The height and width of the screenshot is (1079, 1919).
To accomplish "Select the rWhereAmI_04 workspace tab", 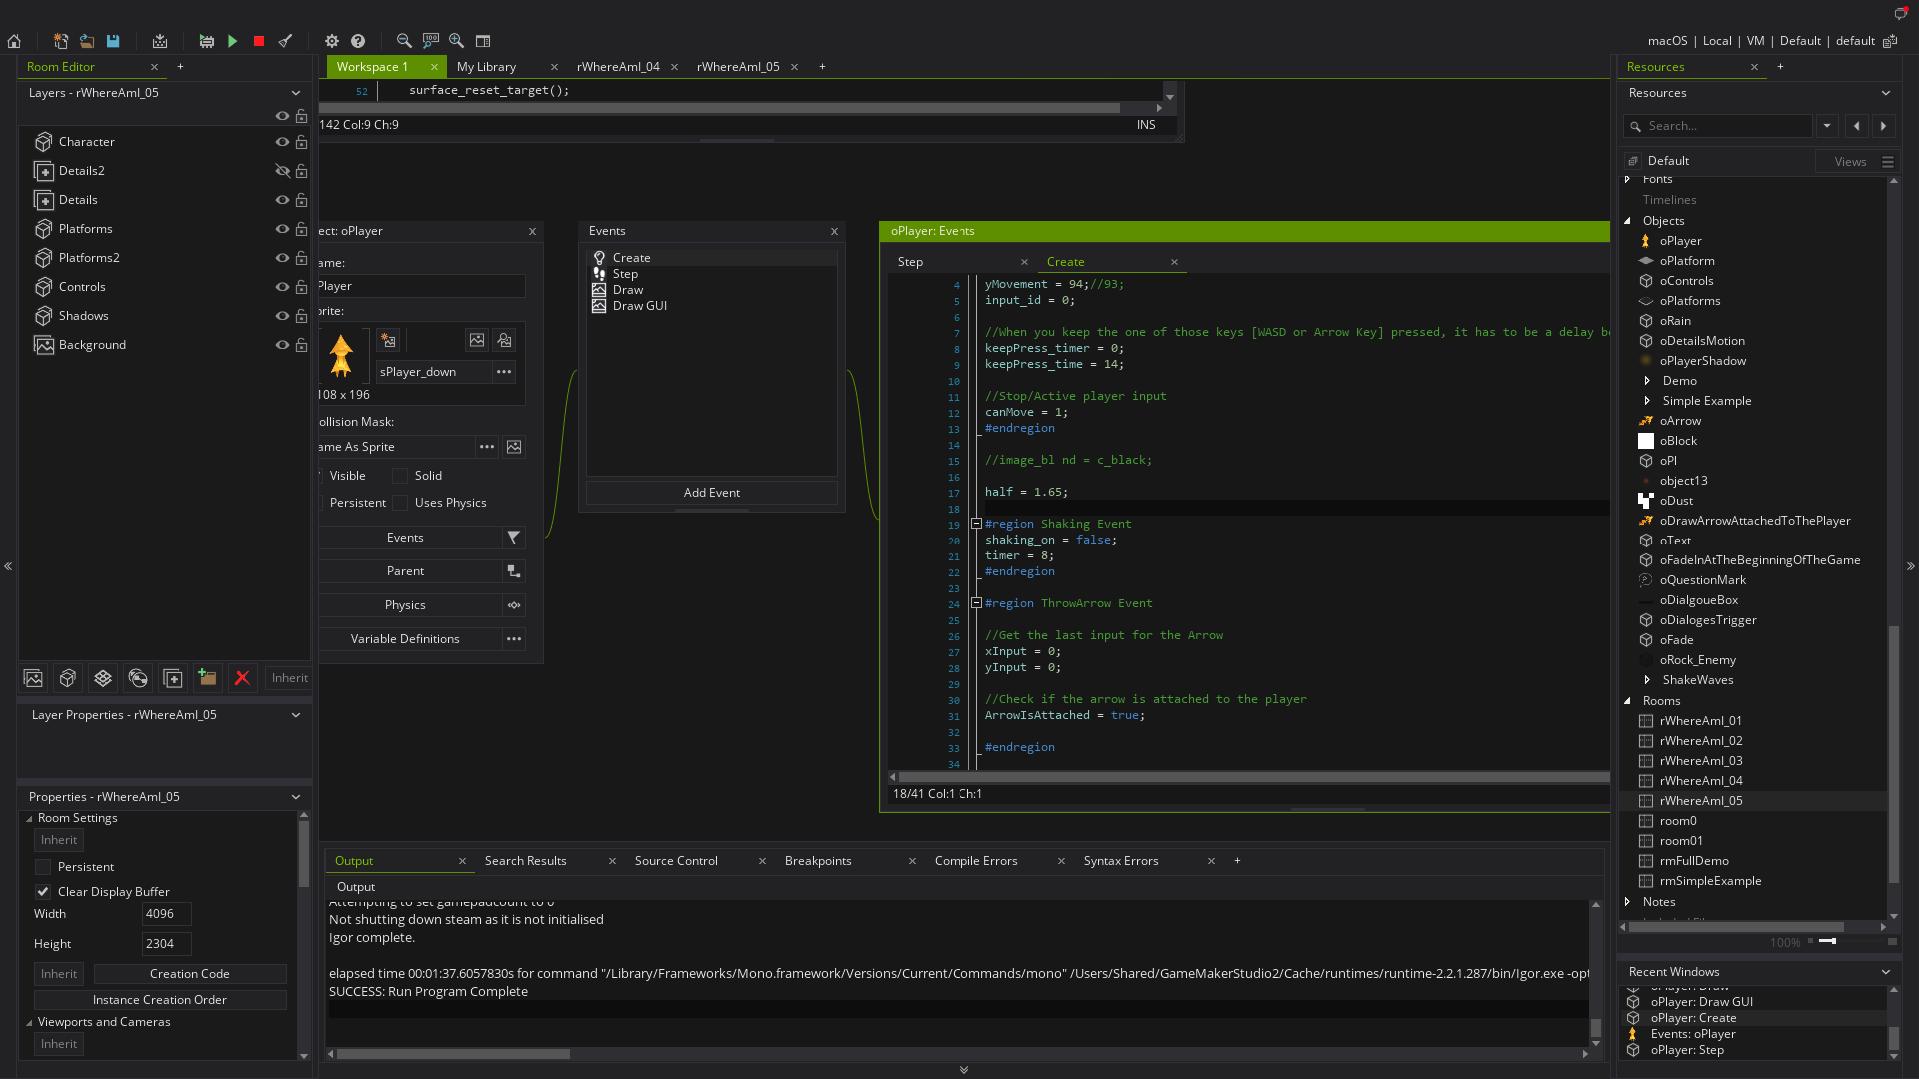I will coord(618,67).
